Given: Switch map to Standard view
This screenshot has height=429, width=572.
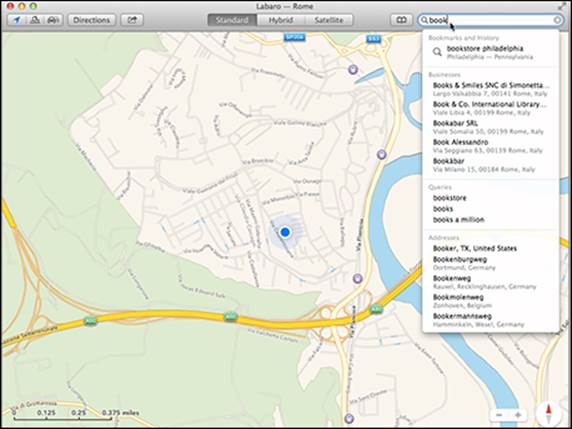Looking at the screenshot, I should click(232, 20).
